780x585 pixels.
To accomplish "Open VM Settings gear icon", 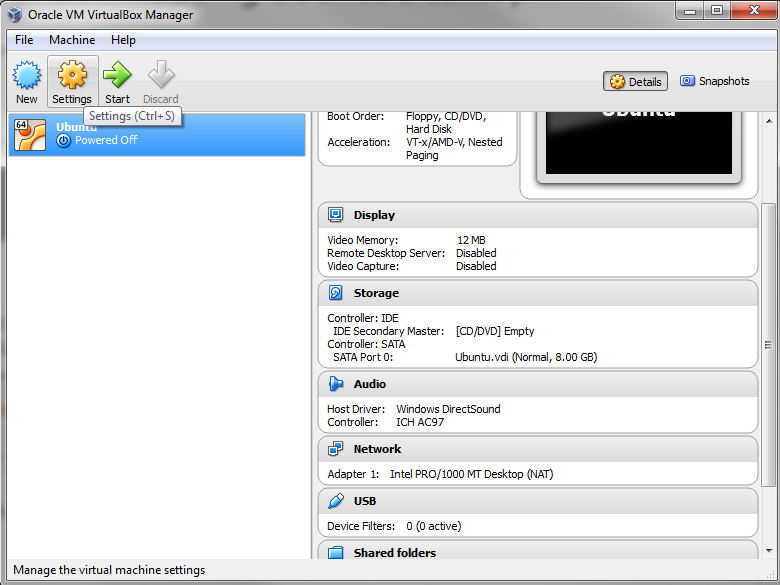I will click(72, 75).
